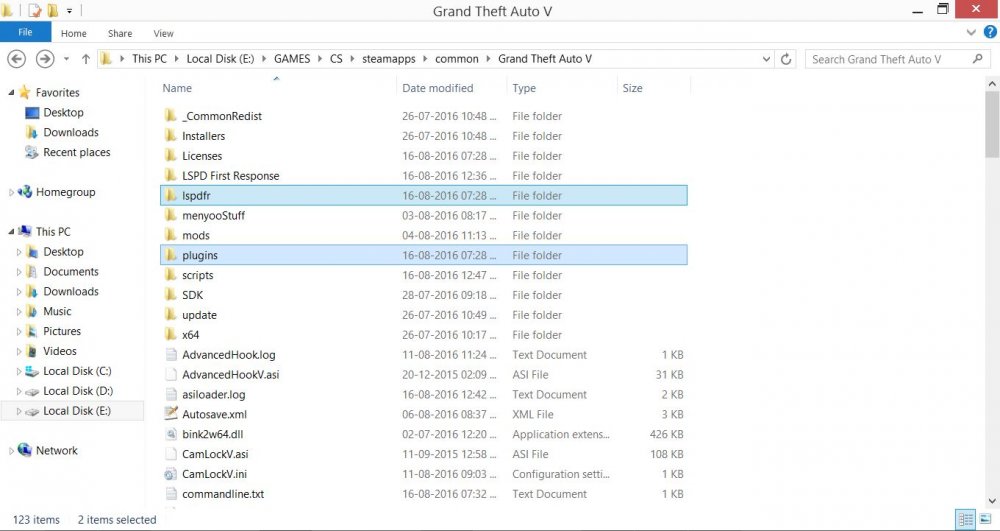Screen dimensions: 1000x531
Task: Select the lspdfr folder icon
Action: (x=170, y=195)
